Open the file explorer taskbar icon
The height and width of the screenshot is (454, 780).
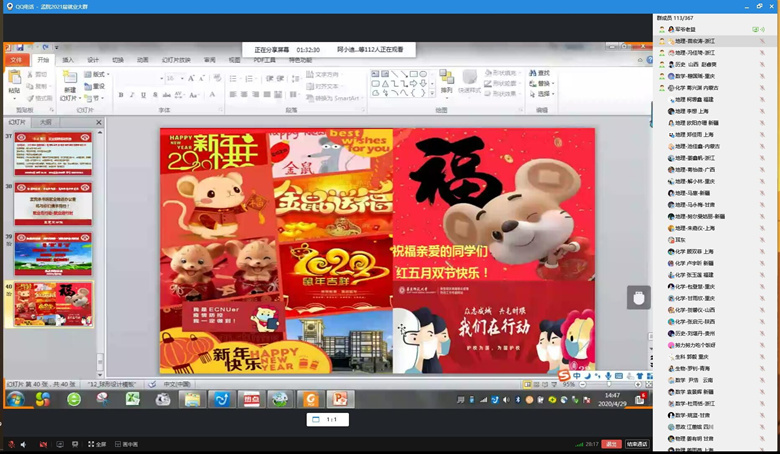192,399
